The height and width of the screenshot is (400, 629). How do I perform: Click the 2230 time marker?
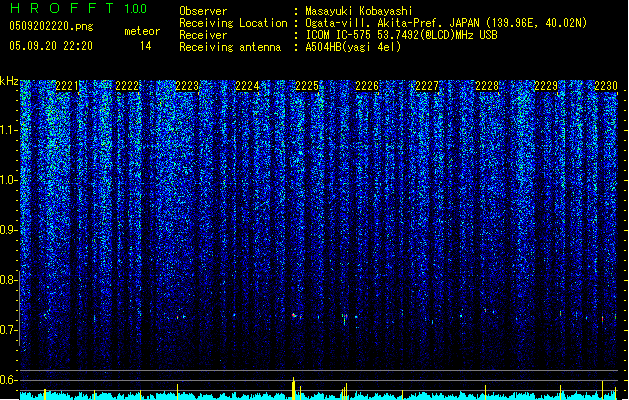[606, 86]
